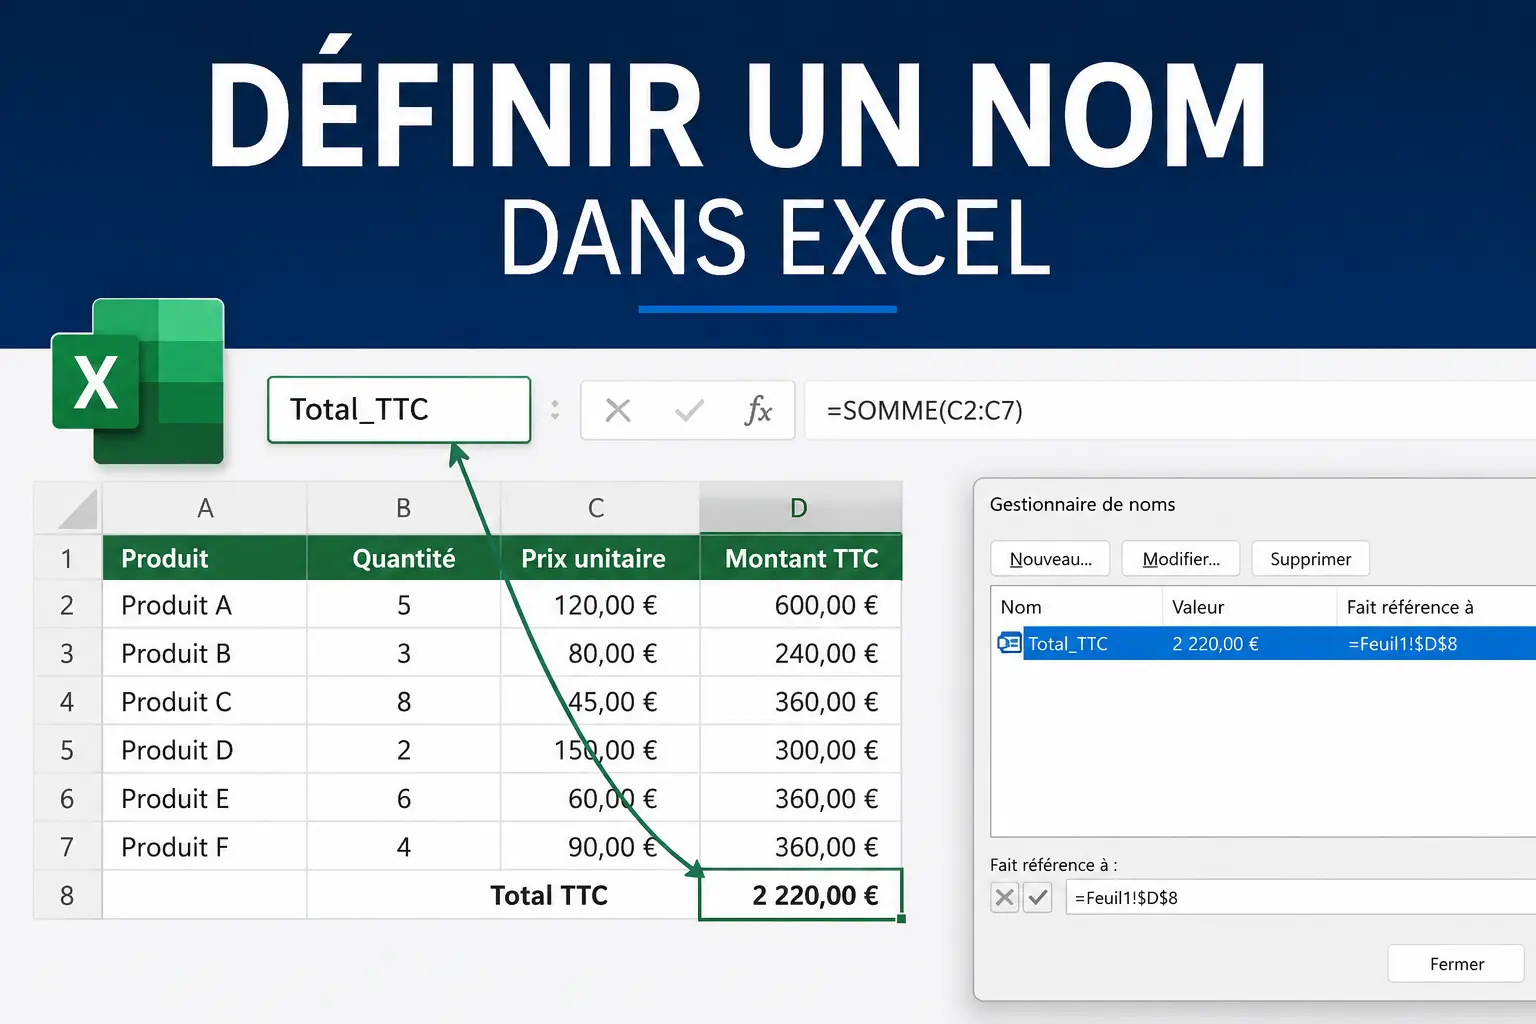Open Insert Function fx button
Viewport: 1536px width, 1024px height.
pos(758,410)
